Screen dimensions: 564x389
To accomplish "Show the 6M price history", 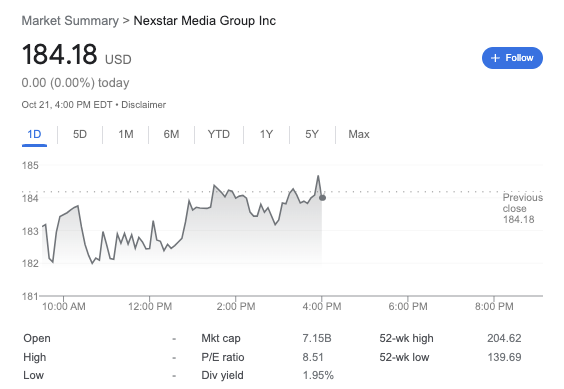I will (x=171, y=134).
